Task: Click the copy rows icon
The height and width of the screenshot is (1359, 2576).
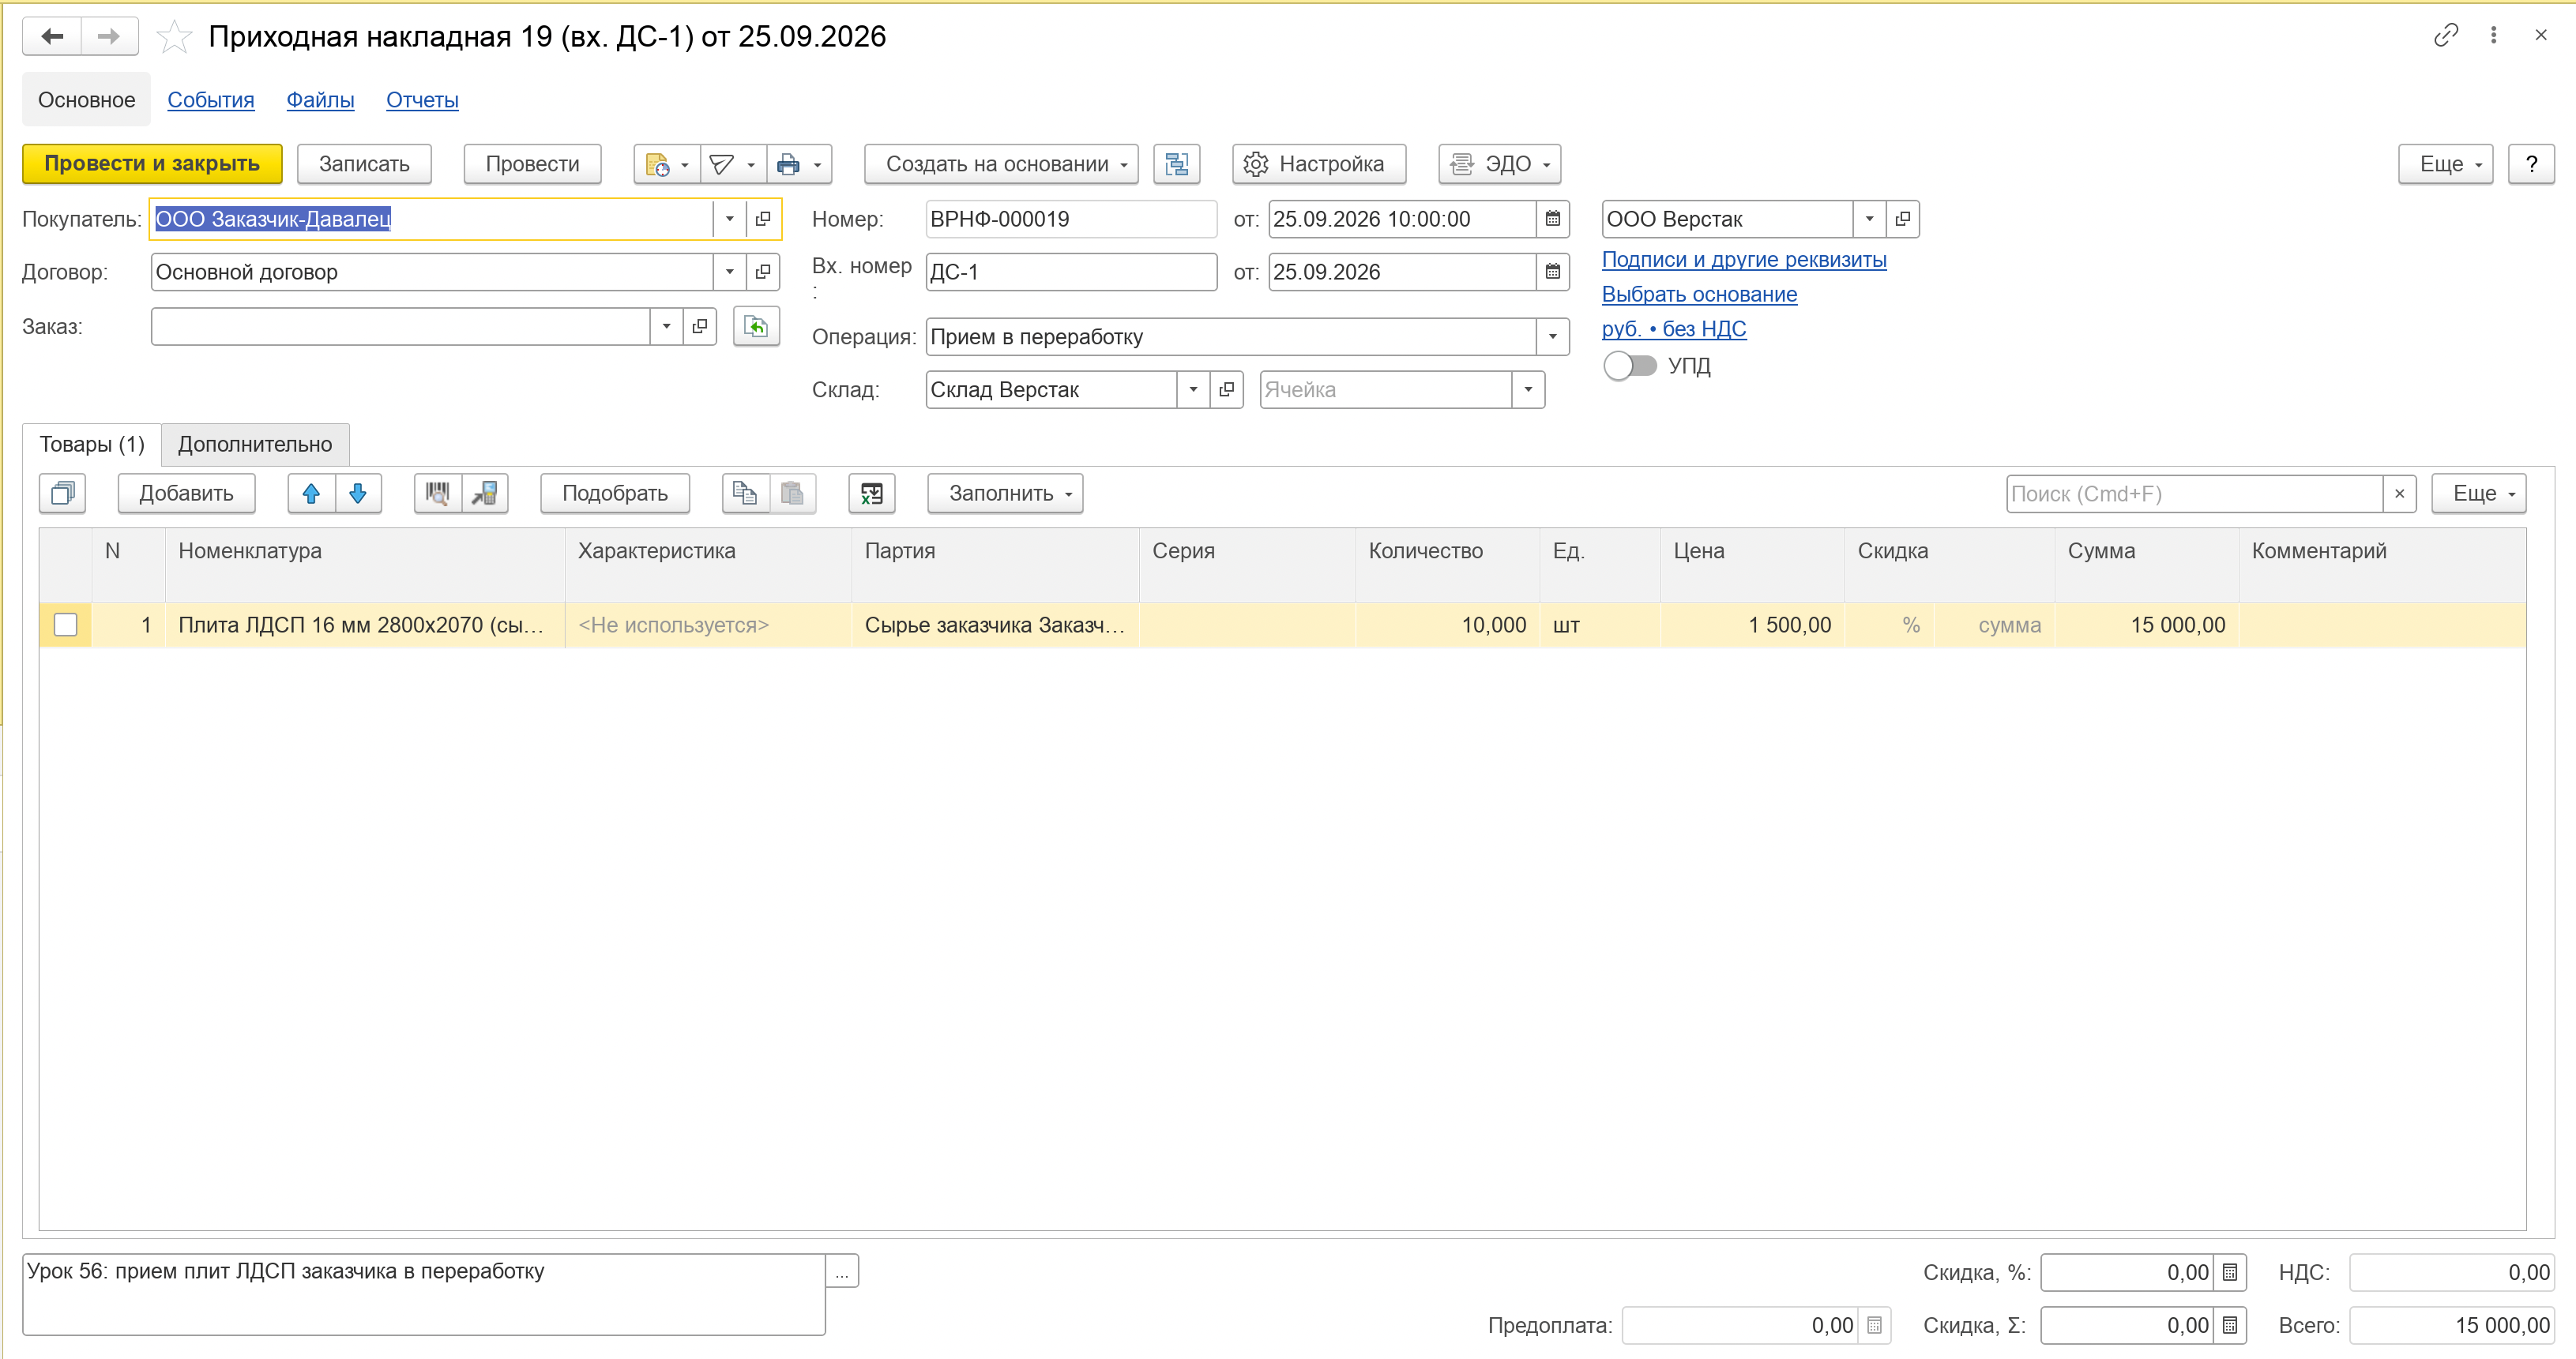Action: [x=745, y=493]
